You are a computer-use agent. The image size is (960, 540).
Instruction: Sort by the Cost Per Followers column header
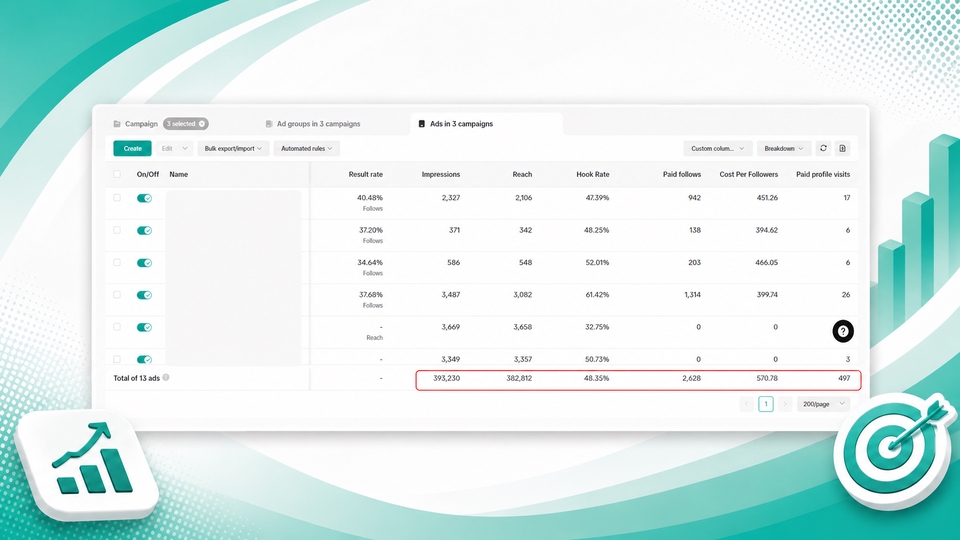point(749,174)
